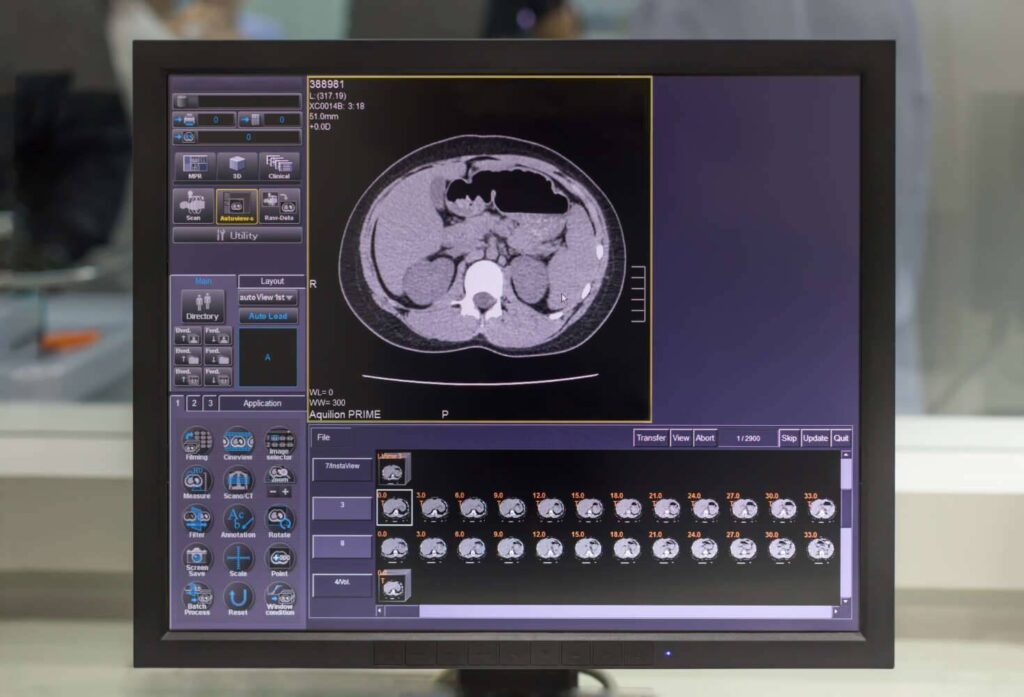1024x697 pixels.
Task: Open the Annotation tool
Action: (238, 519)
